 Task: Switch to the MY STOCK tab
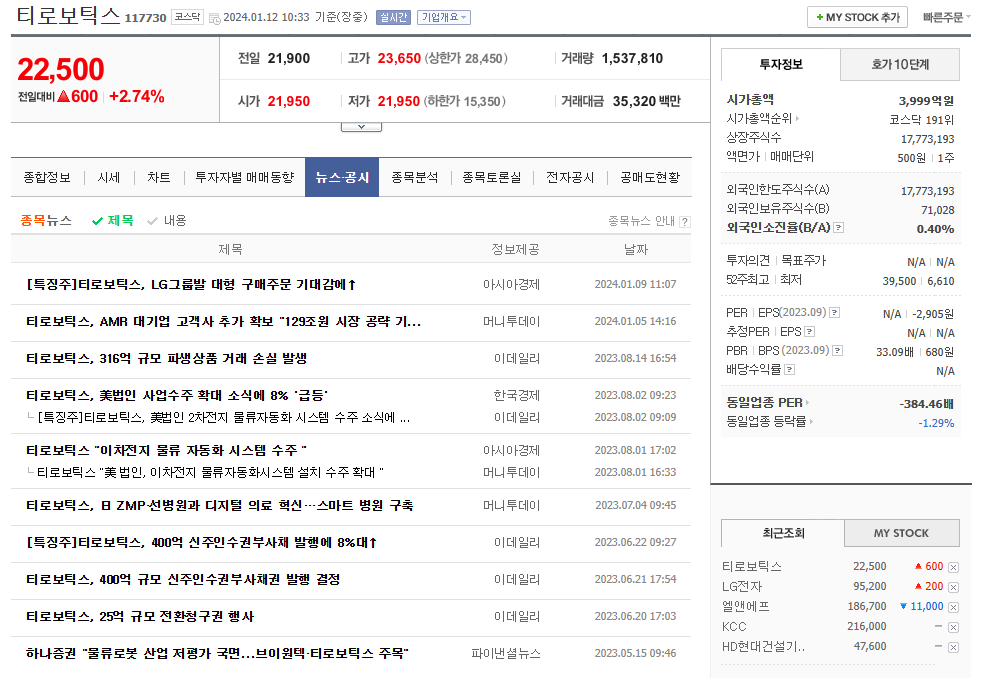(902, 534)
